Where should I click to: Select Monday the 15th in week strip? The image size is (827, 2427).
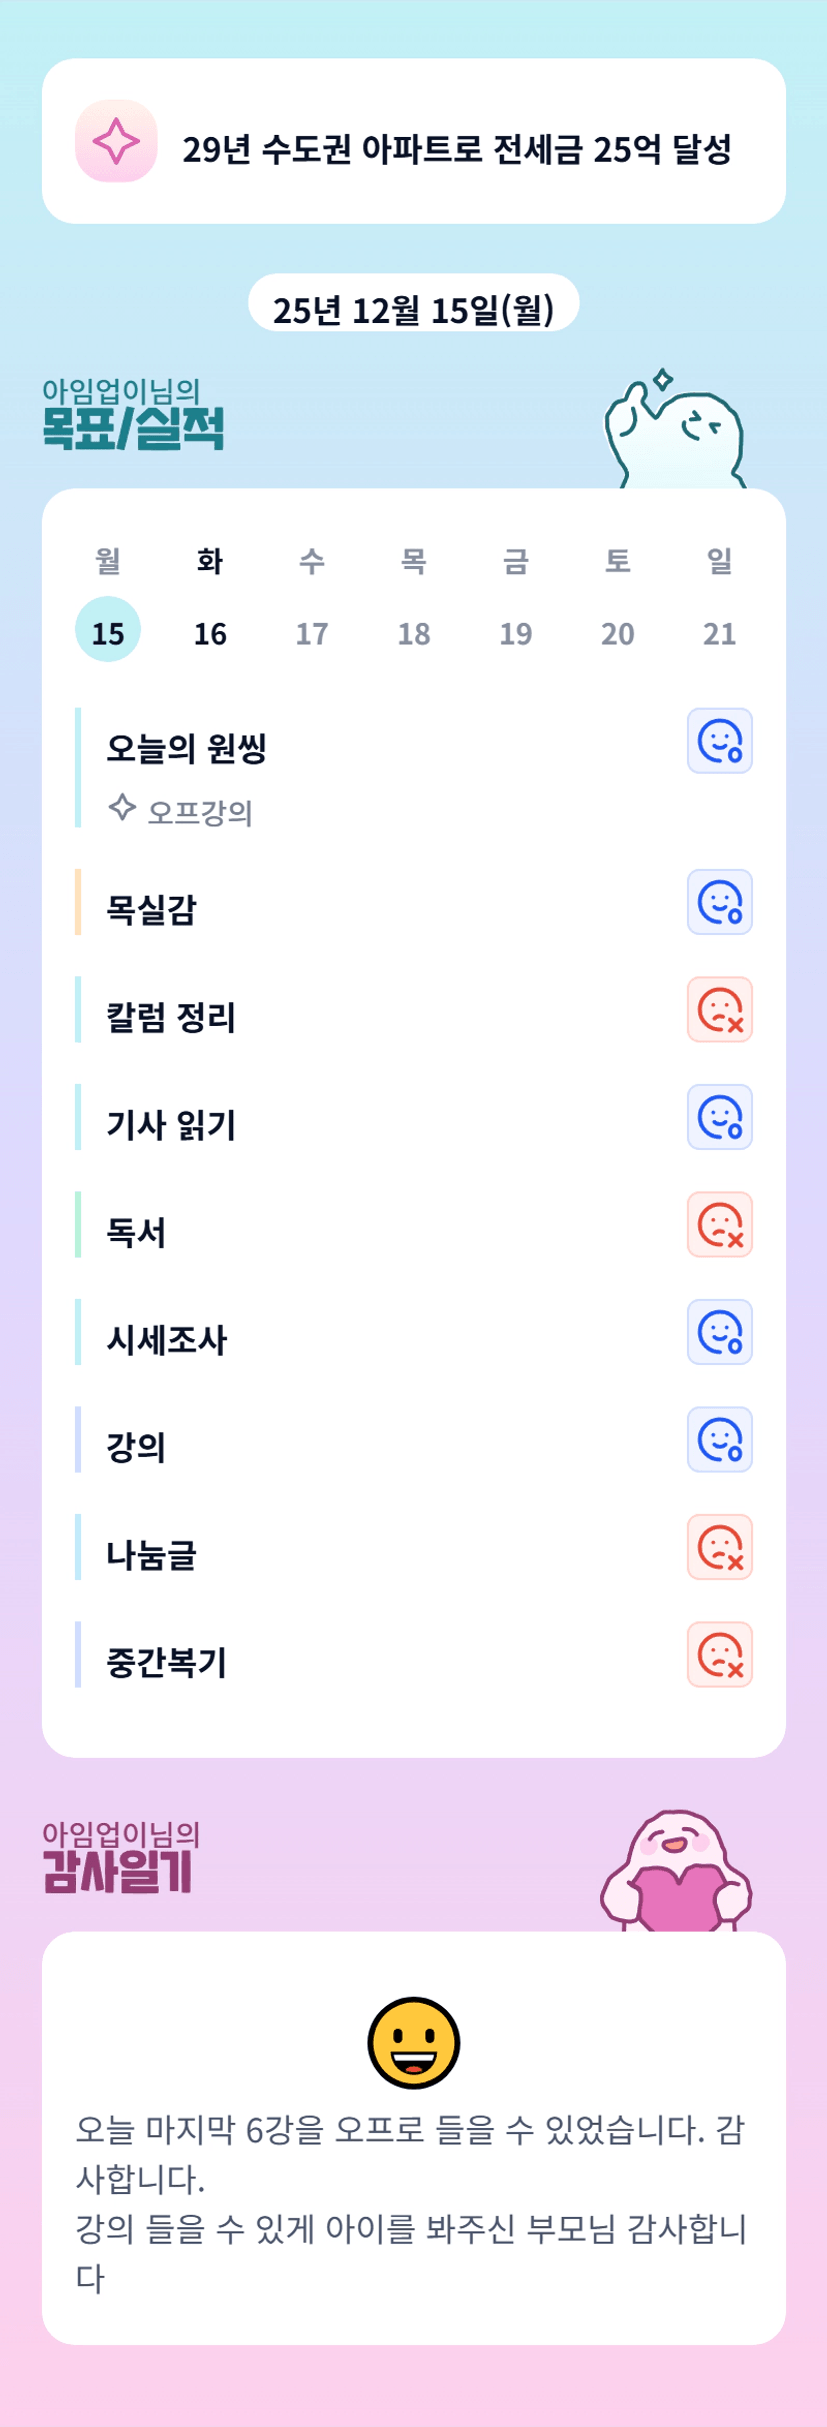click(x=108, y=631)
